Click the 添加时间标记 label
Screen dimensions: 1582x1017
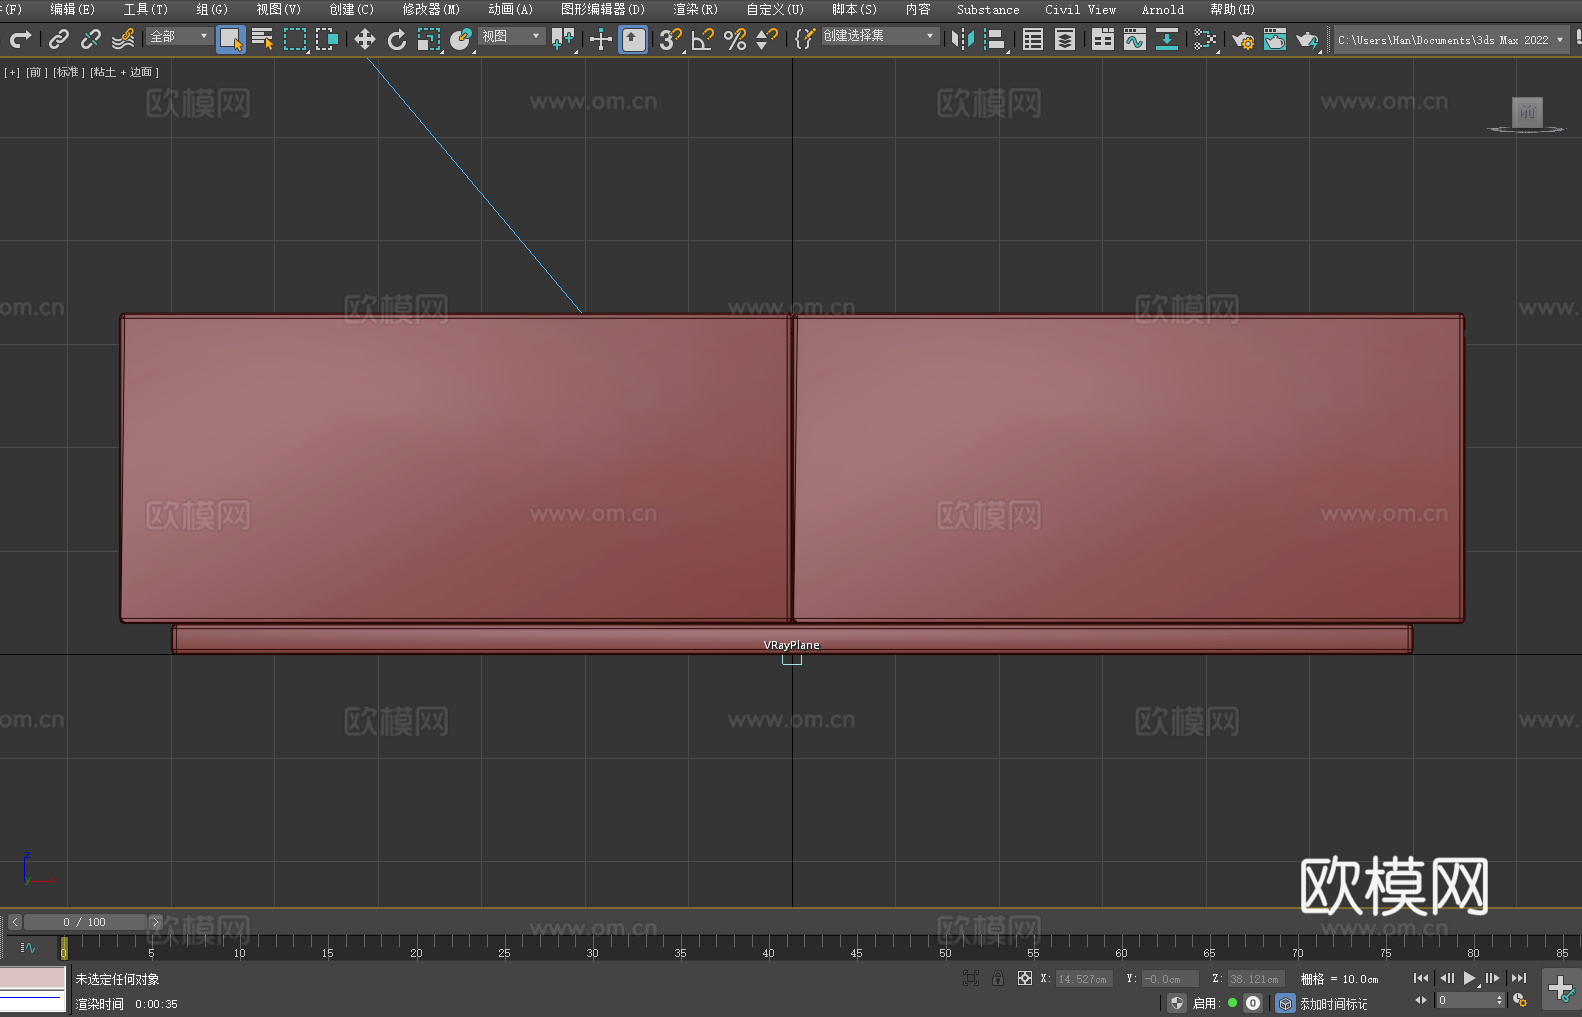tap(1333, 1003)
